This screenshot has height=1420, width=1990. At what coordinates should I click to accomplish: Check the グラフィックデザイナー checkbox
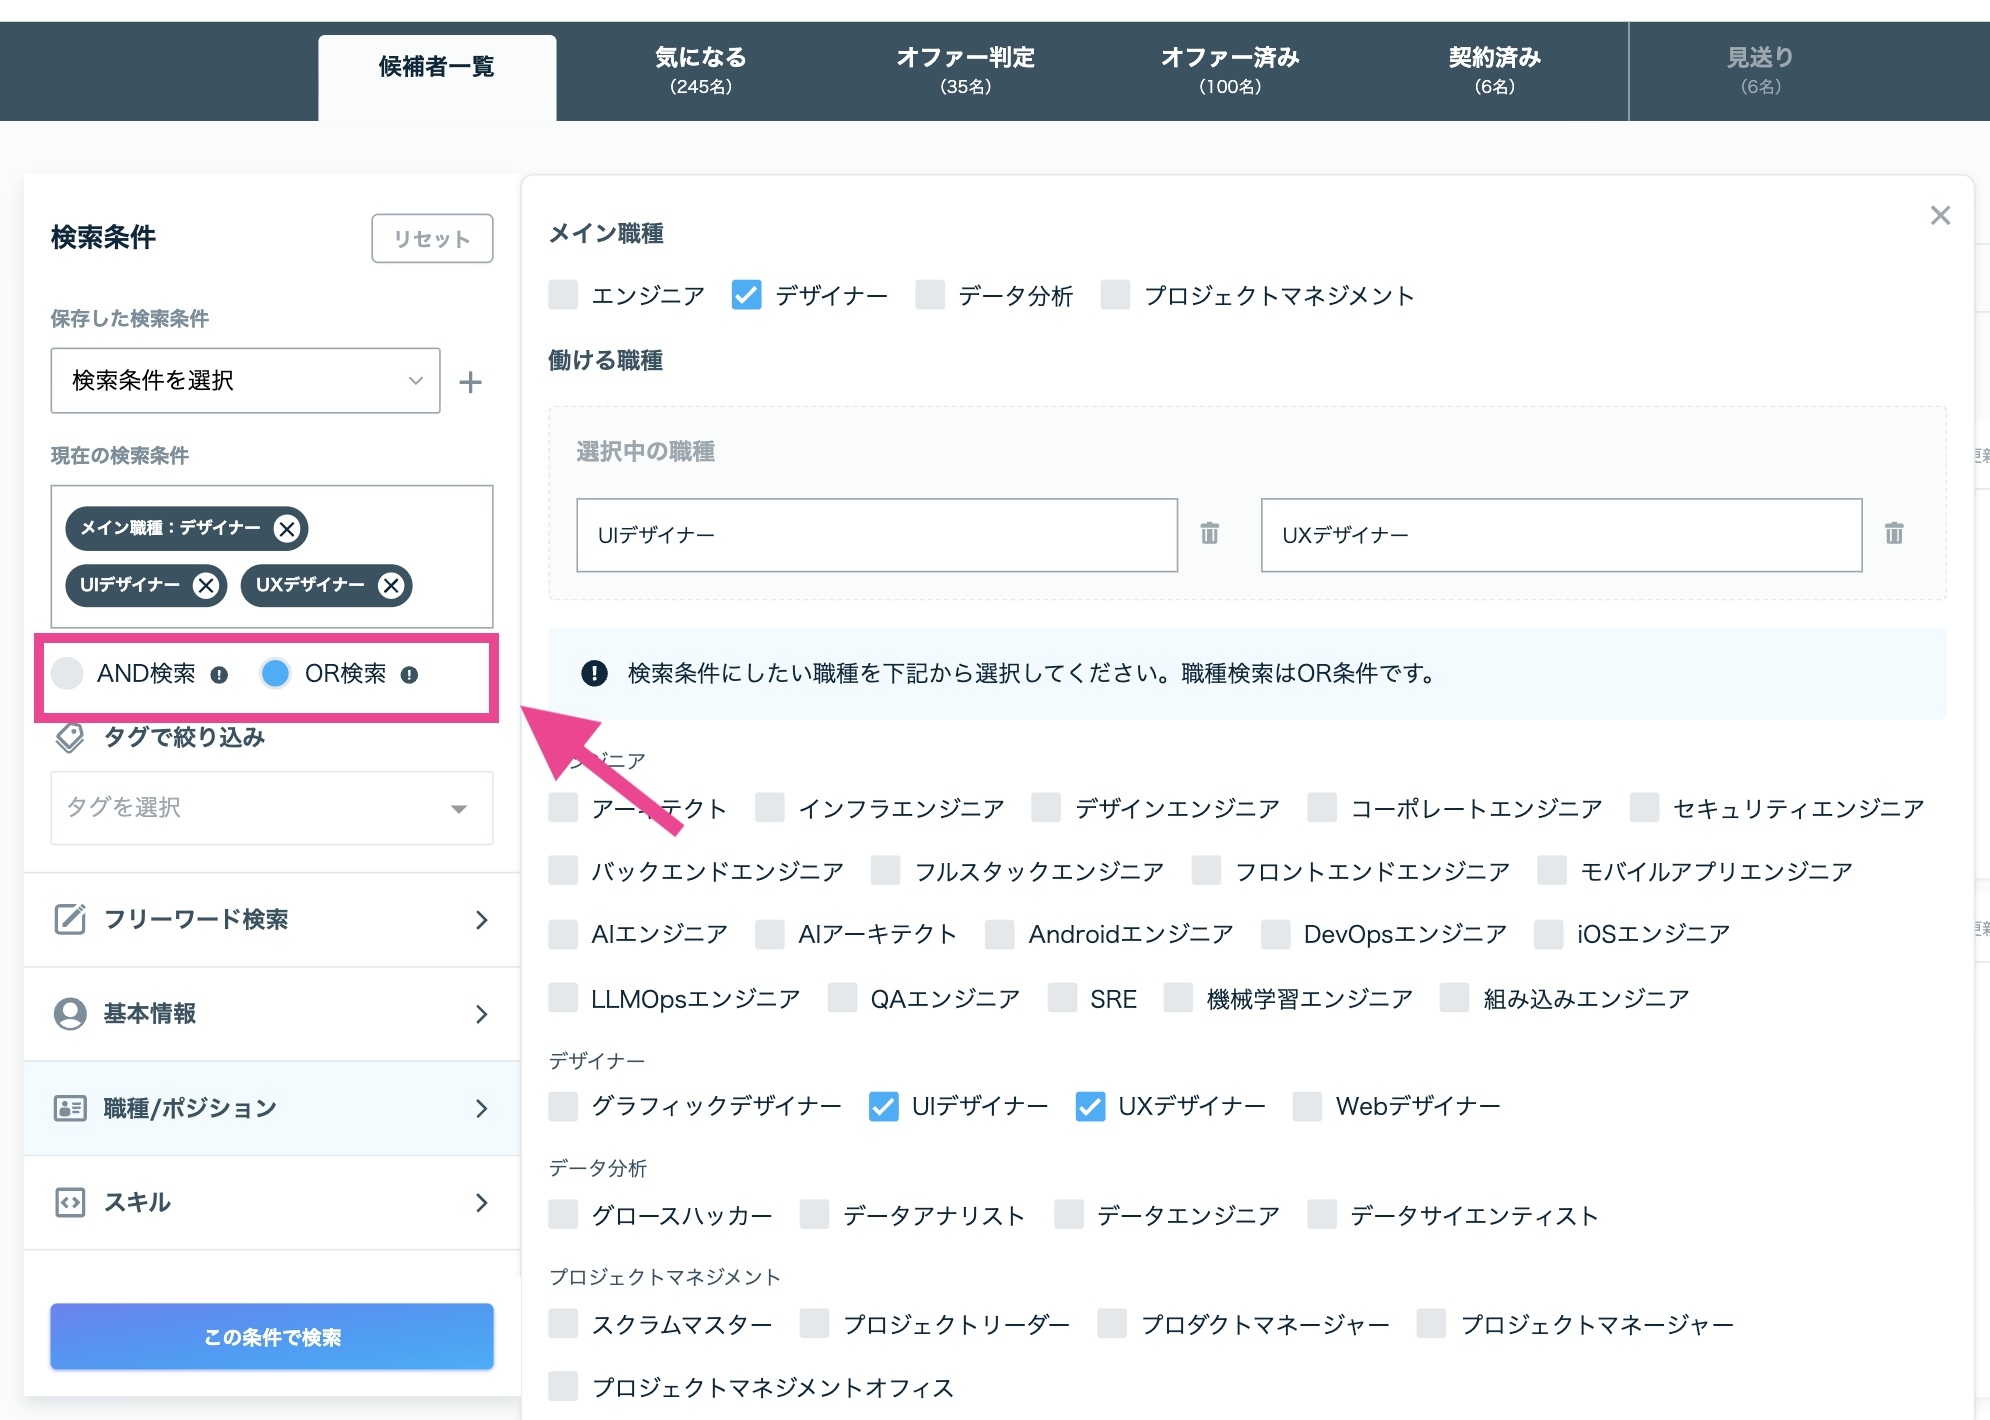(x=563, y=1106)
